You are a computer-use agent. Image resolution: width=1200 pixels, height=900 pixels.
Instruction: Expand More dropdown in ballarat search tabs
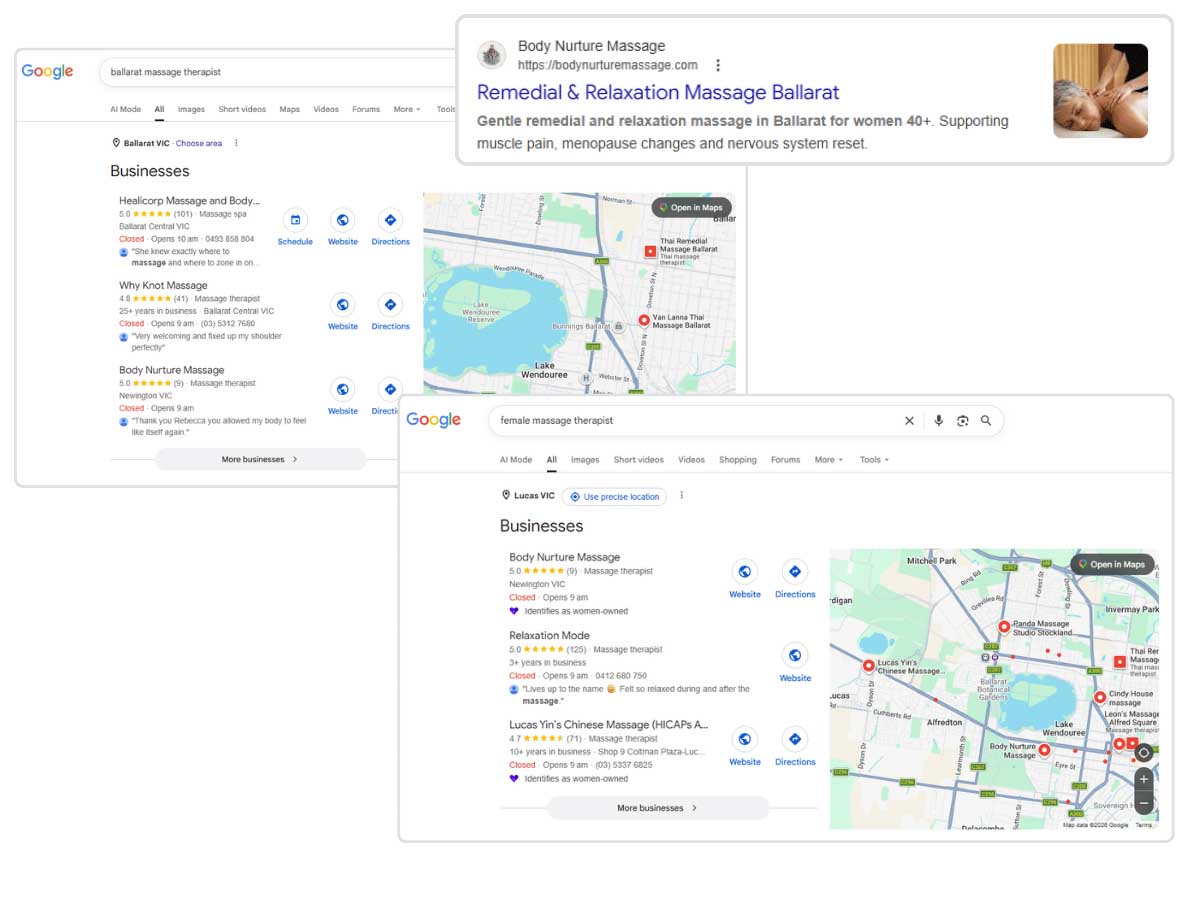tap(407, 110)
